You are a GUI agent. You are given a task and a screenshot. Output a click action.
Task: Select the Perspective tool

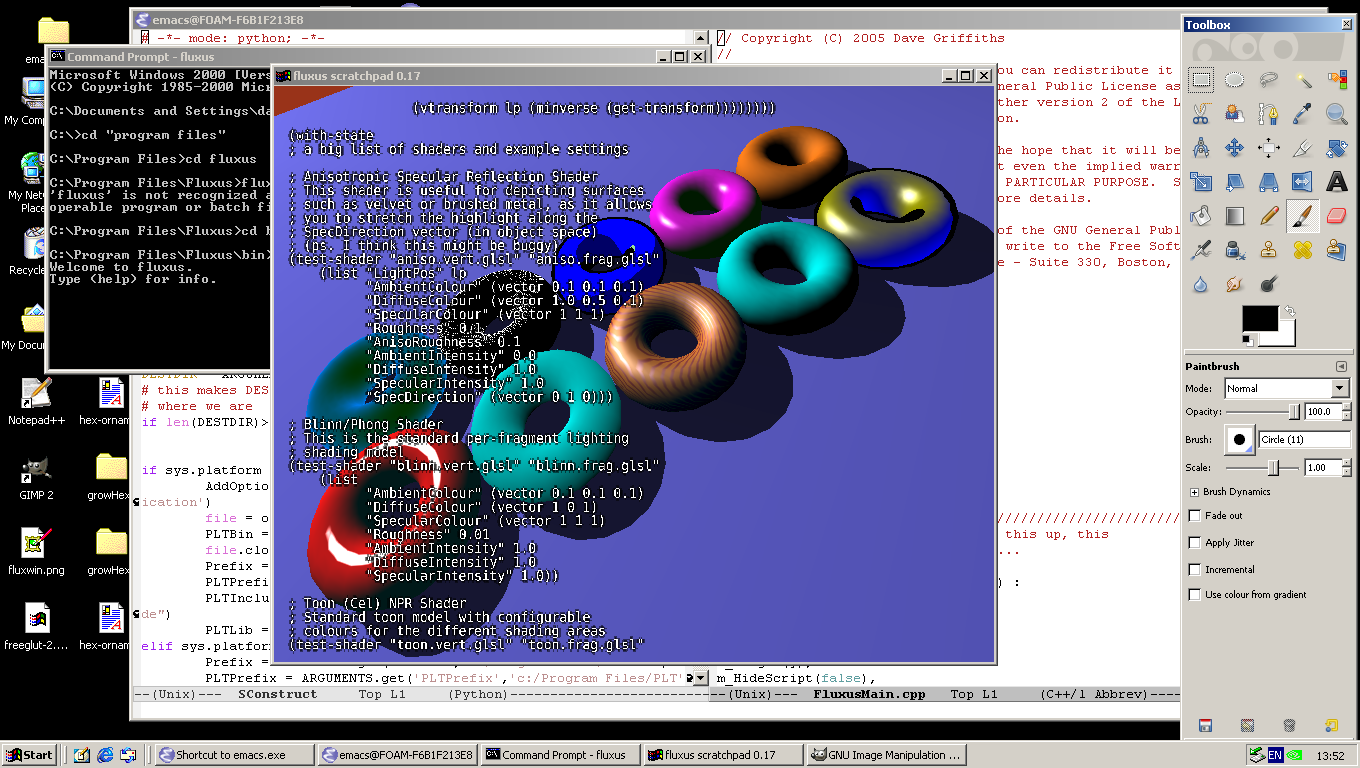click(x=1269, y=182)
